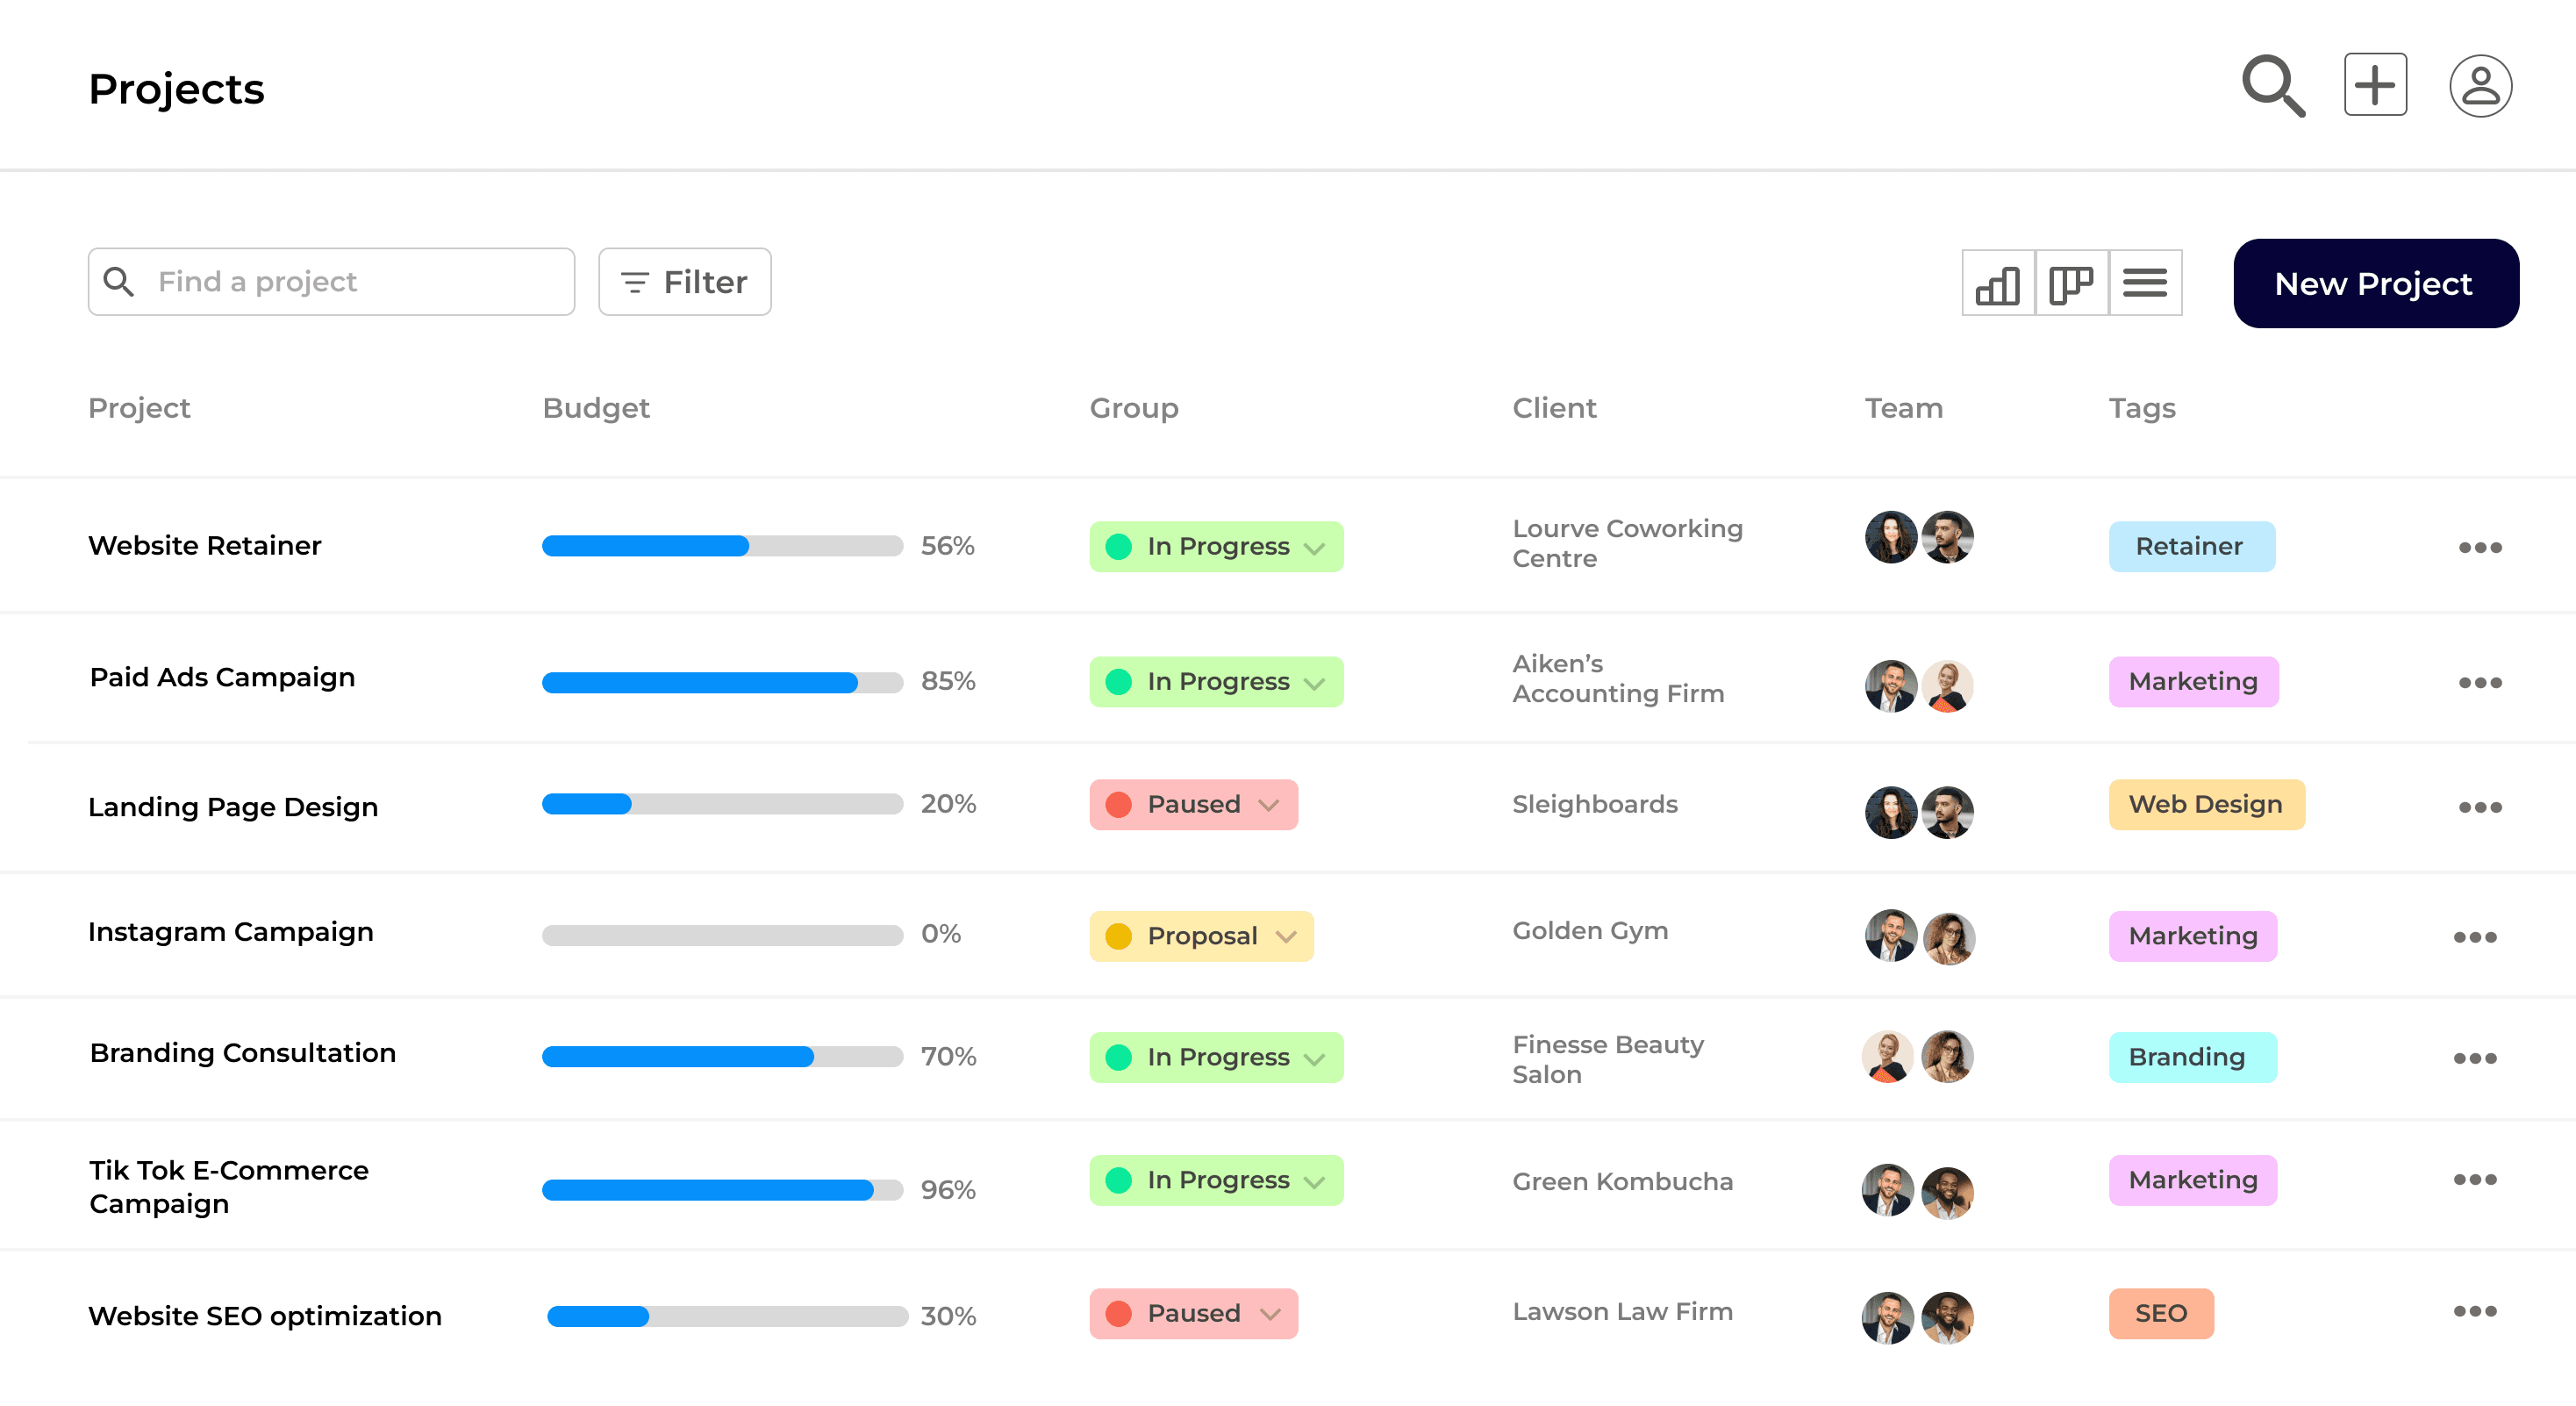This screenshot has width=2576, height=1406.
Task: Open more options for Instagram Campaign
Action: pos(2474,937)
